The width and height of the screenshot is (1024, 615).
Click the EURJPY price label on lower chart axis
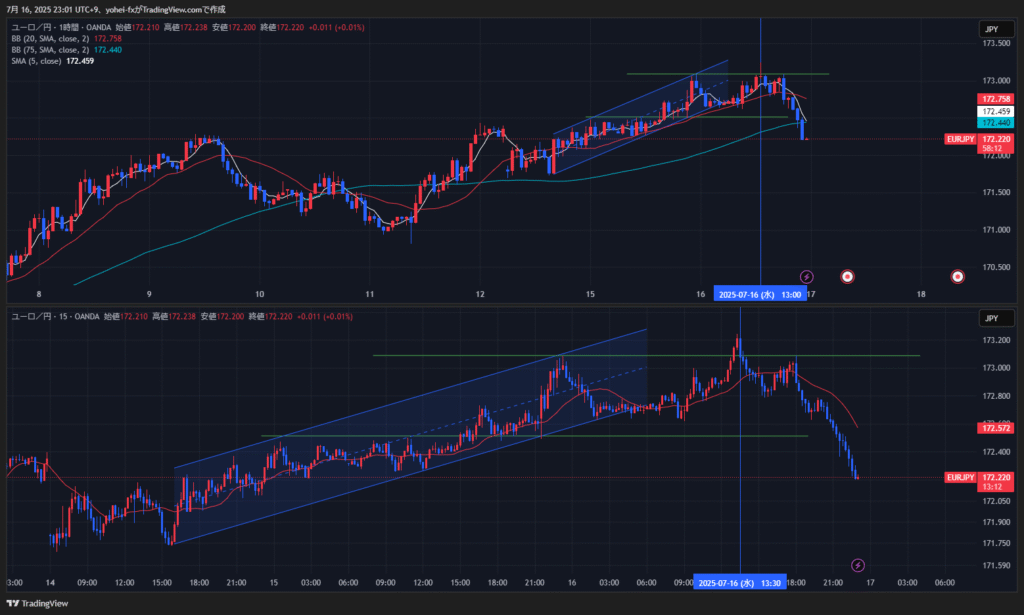pyautogui.click(x=960, y=478)
